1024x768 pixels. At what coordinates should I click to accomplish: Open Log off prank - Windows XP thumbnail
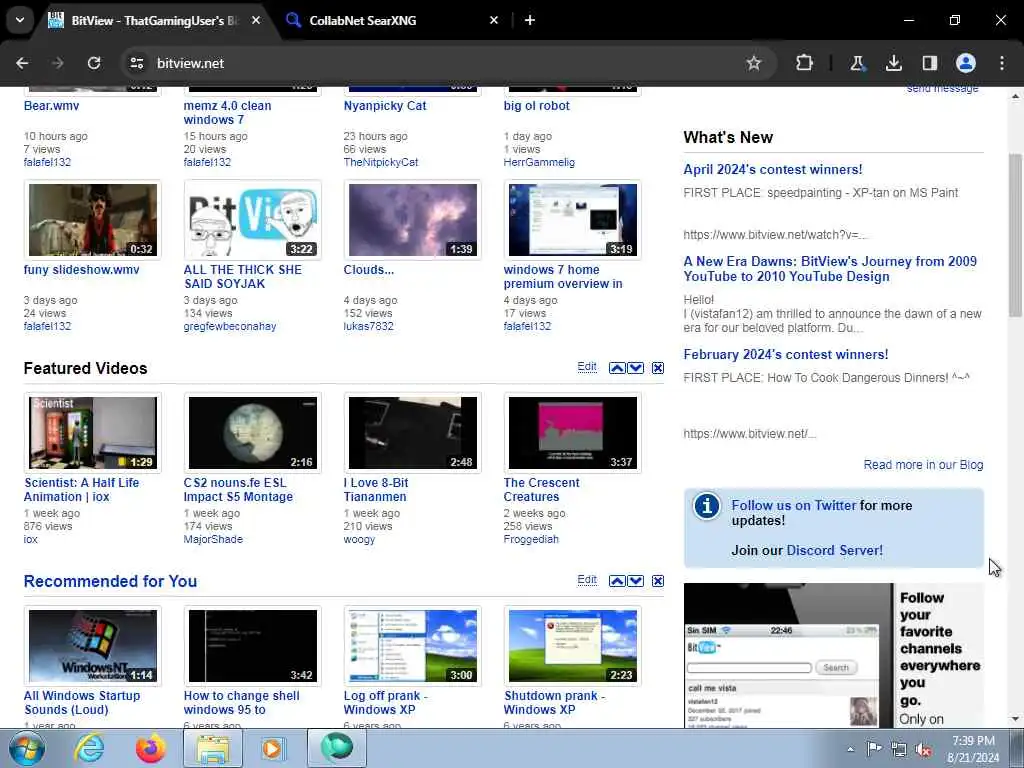(413, 646)
